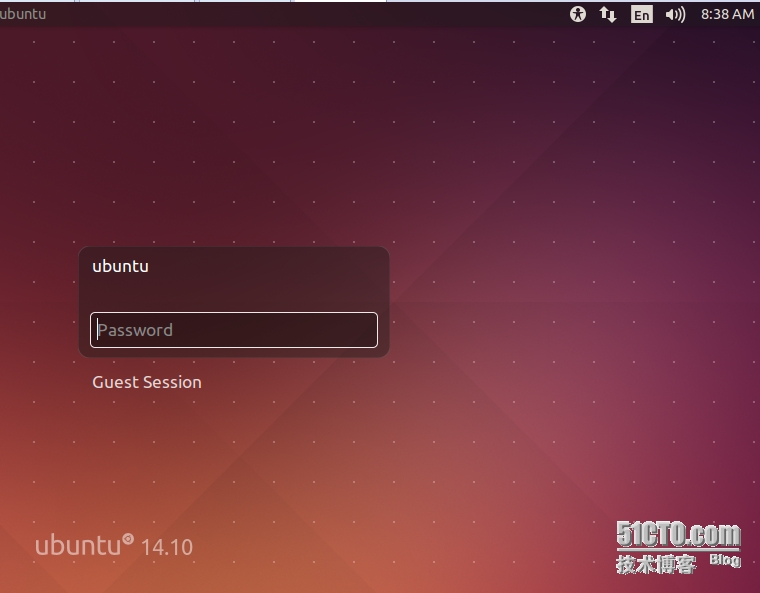Click the ubuntu hostname in top panel

coord(23,14)
